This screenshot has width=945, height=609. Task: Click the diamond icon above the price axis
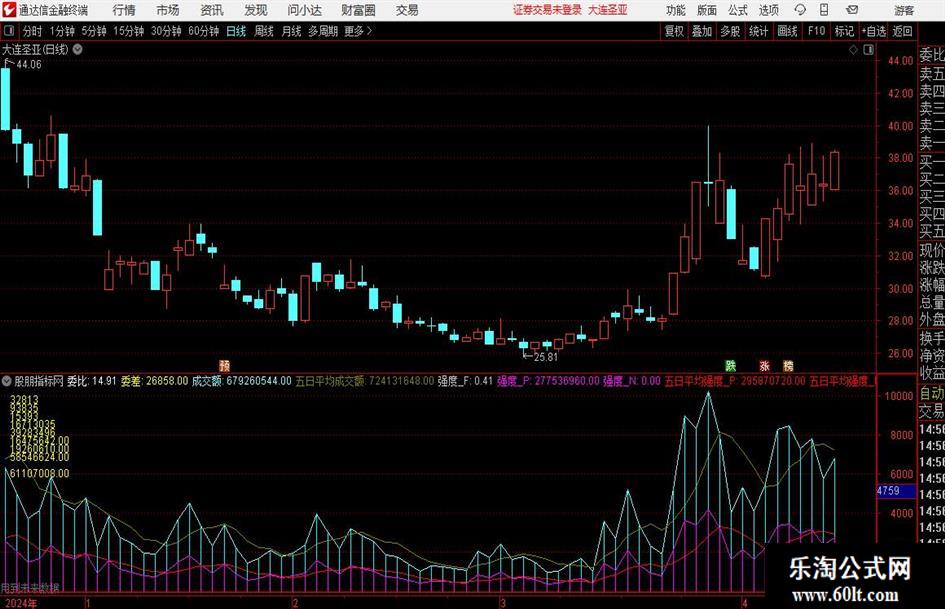point(853,50)
